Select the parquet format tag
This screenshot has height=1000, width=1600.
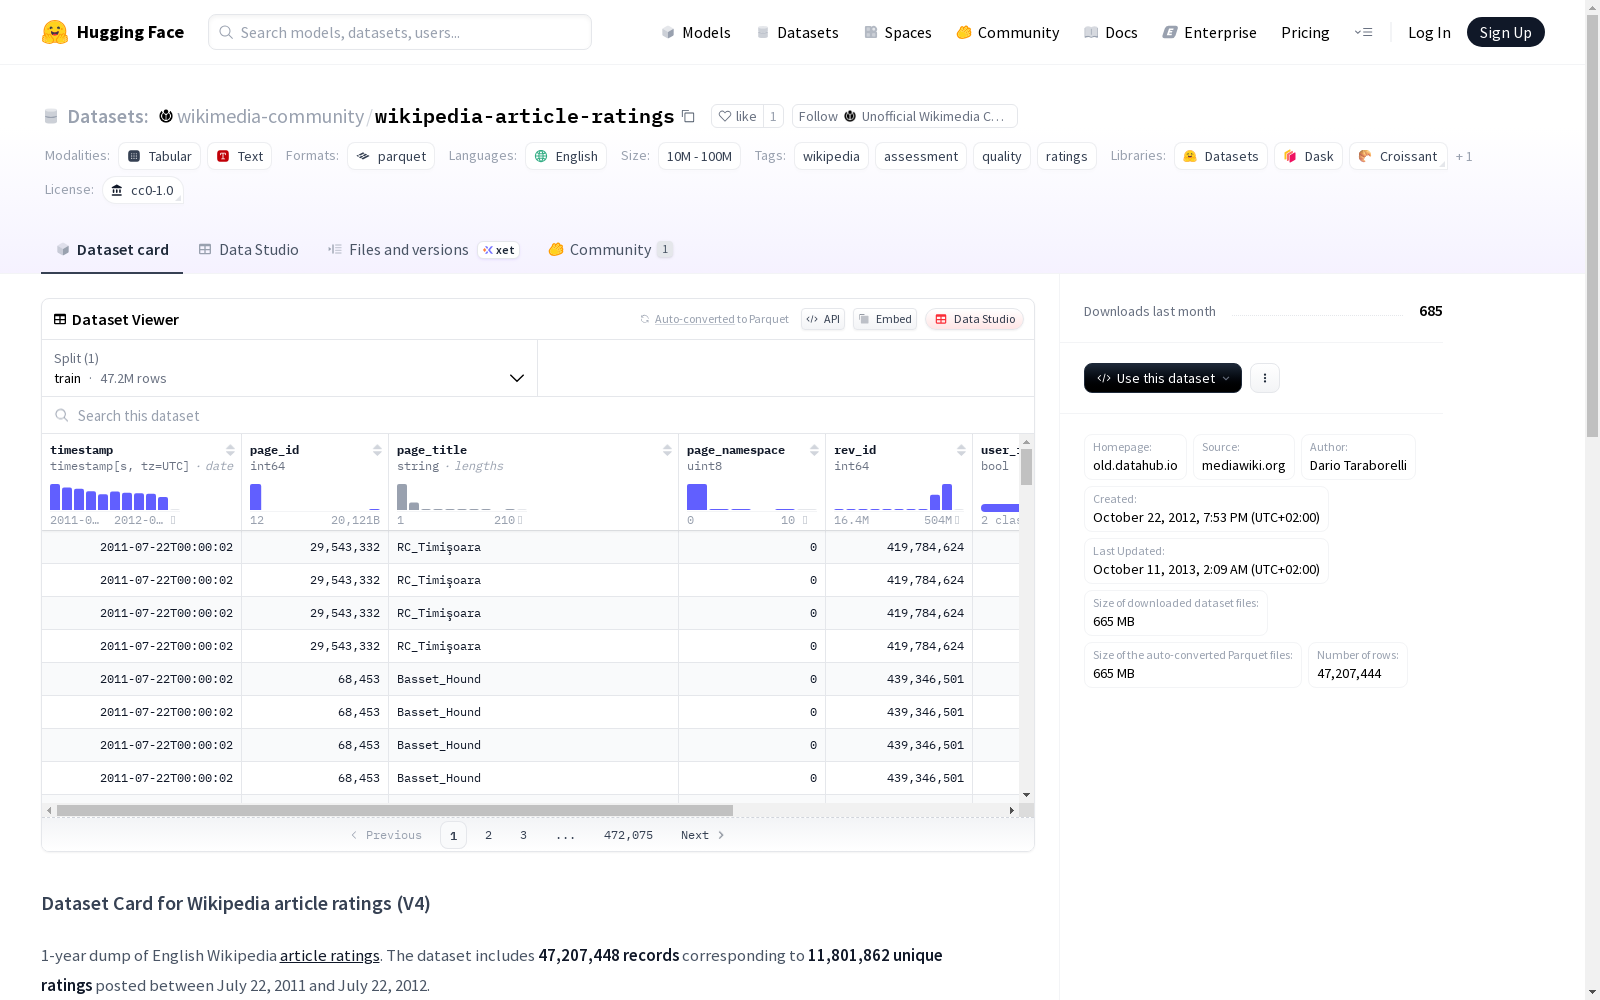coord(391,156)
